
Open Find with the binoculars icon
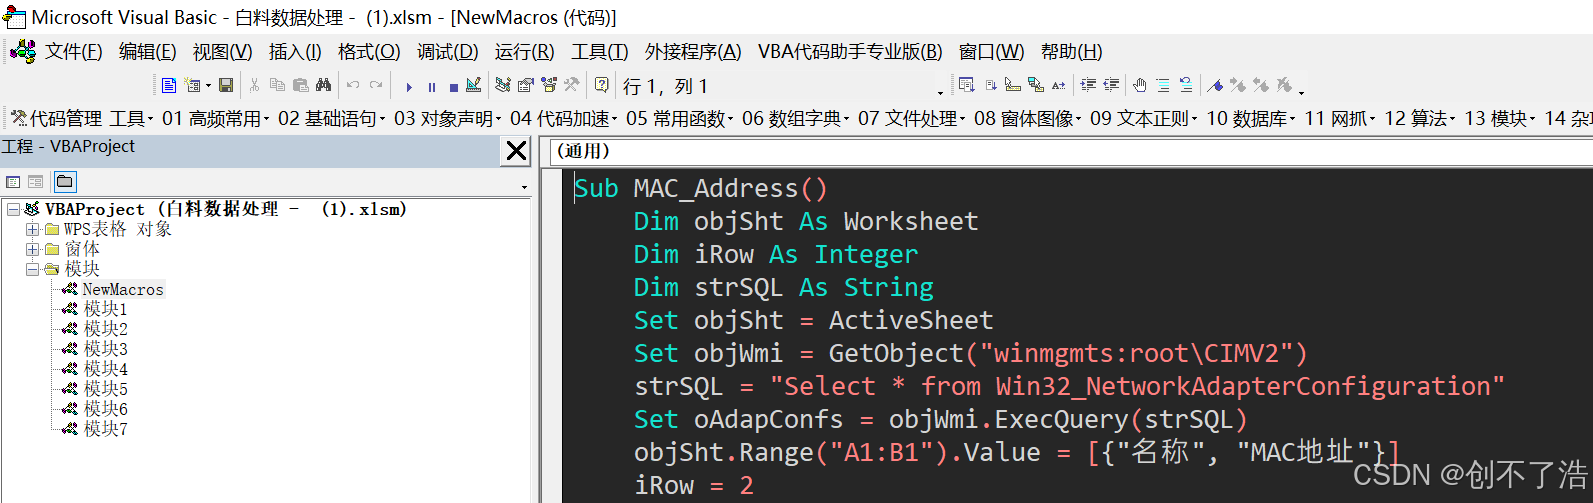[x=323, y=85]
